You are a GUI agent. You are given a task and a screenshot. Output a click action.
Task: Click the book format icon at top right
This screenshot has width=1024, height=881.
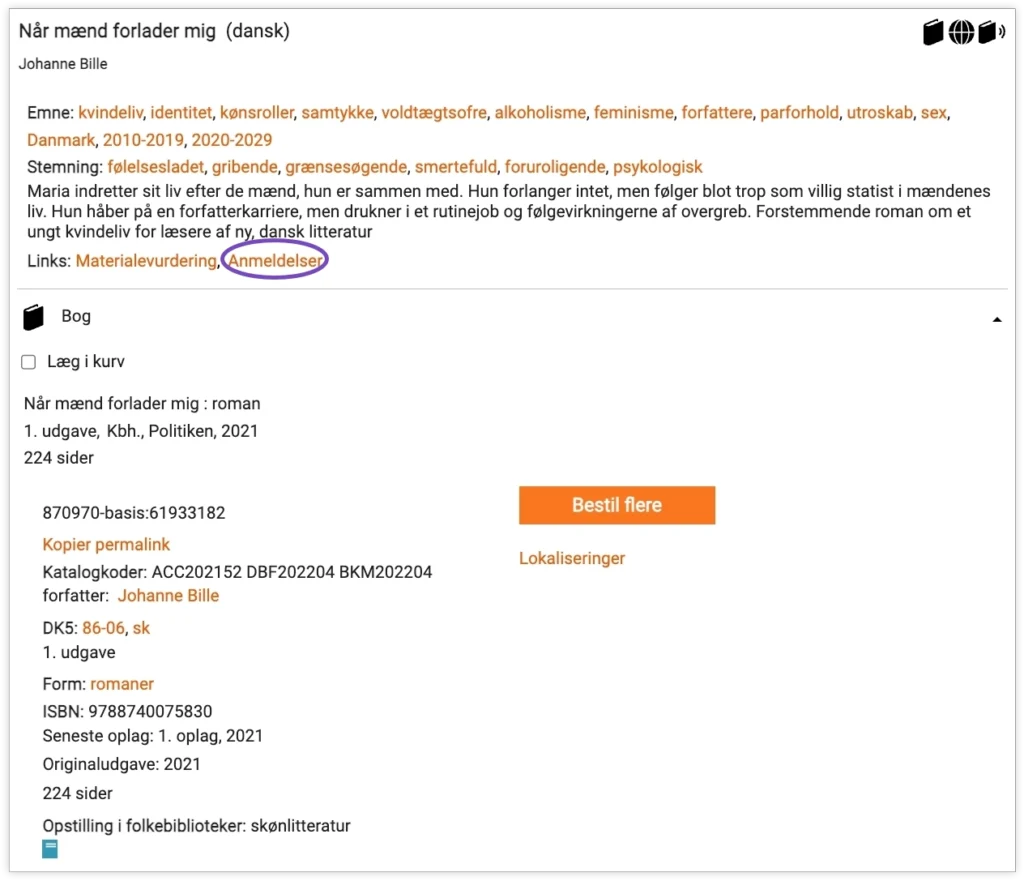coord(933,33)
